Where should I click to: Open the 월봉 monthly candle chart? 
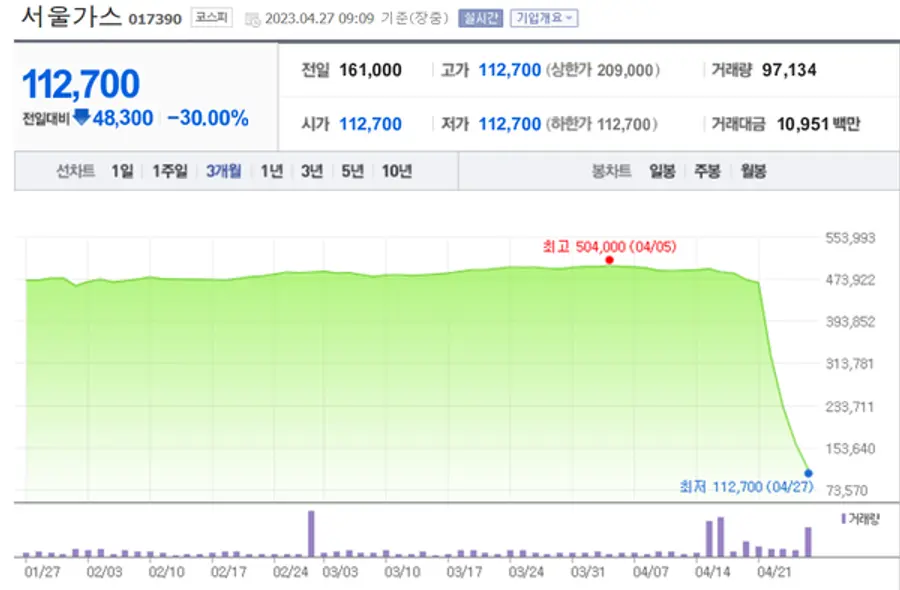[x=753, y=171]
